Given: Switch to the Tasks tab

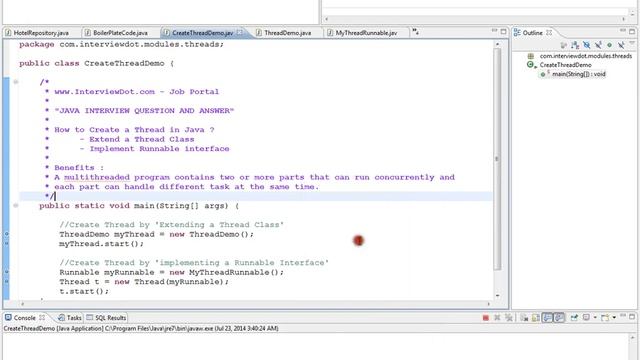Looking at the screenshot, I should 70,318.
